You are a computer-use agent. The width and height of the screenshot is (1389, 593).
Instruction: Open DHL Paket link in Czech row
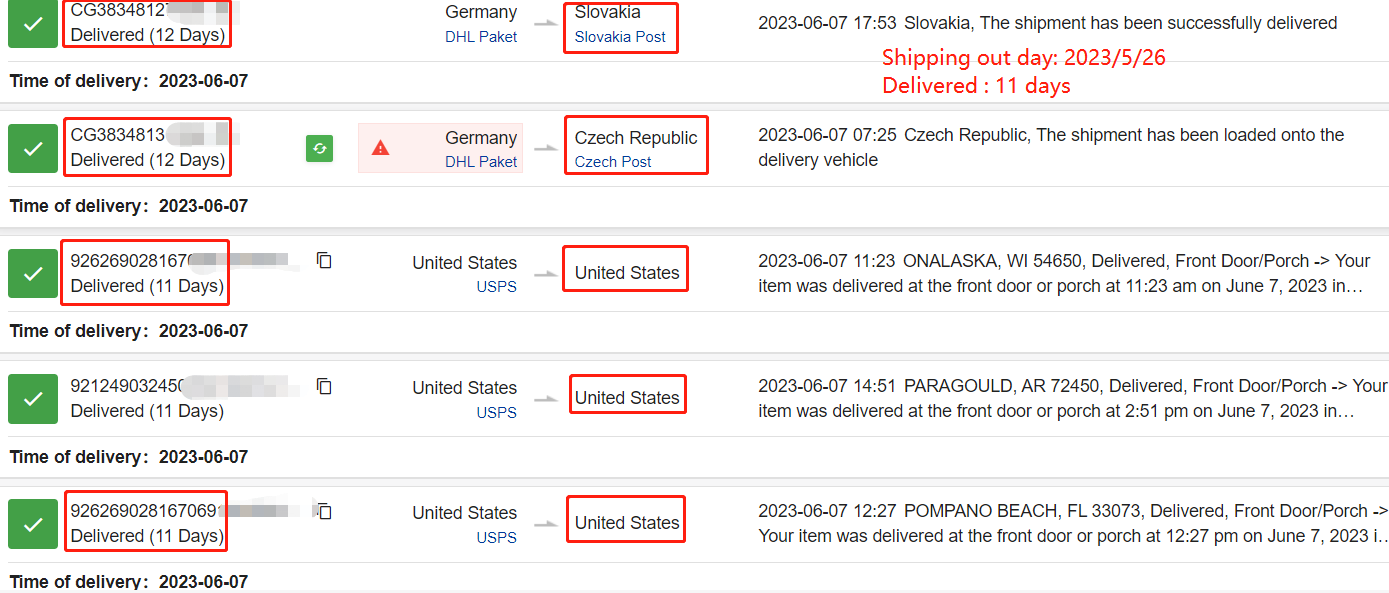[x=481, y=162]
